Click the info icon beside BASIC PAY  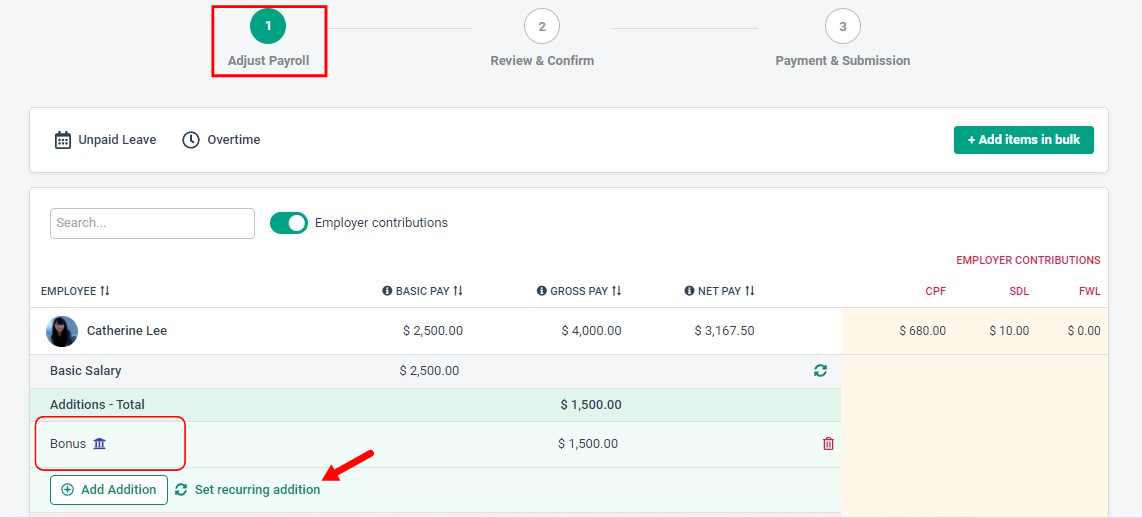pyautogui.click(x=387, y=291)
